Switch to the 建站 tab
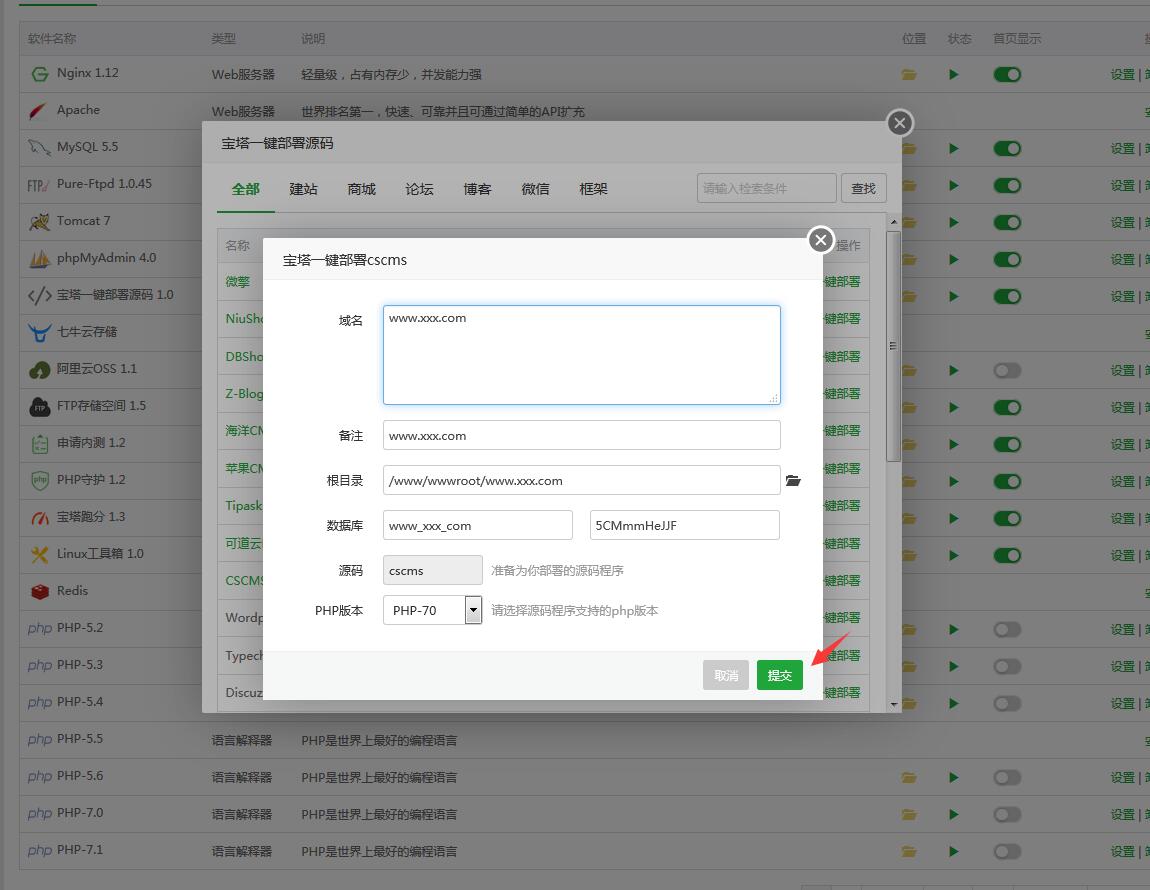Viewport: 1150px width, 890px height. pyautogui.click(x=304, y=189)
